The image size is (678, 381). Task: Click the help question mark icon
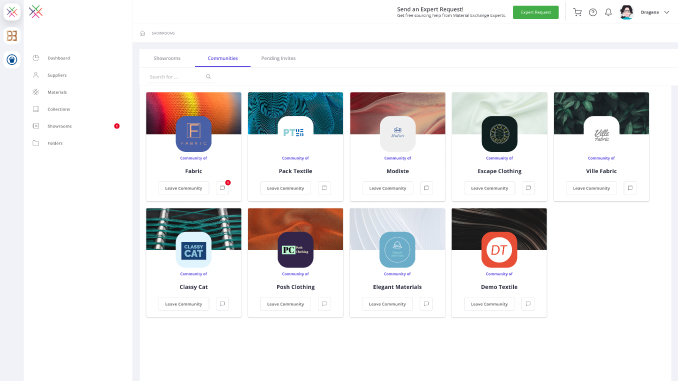[593, 12]
